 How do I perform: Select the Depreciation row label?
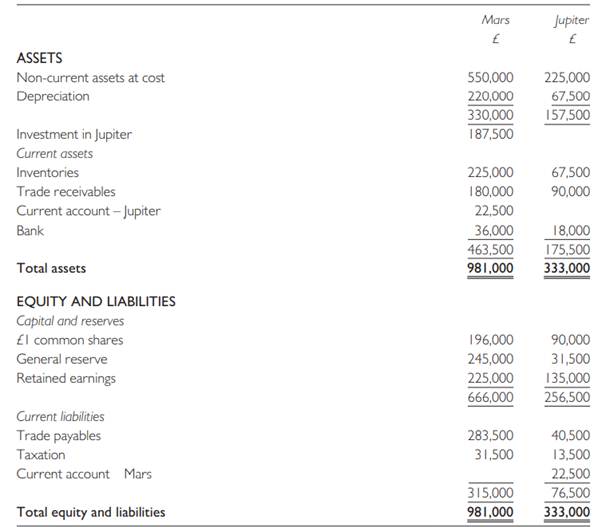pos(53,96)
